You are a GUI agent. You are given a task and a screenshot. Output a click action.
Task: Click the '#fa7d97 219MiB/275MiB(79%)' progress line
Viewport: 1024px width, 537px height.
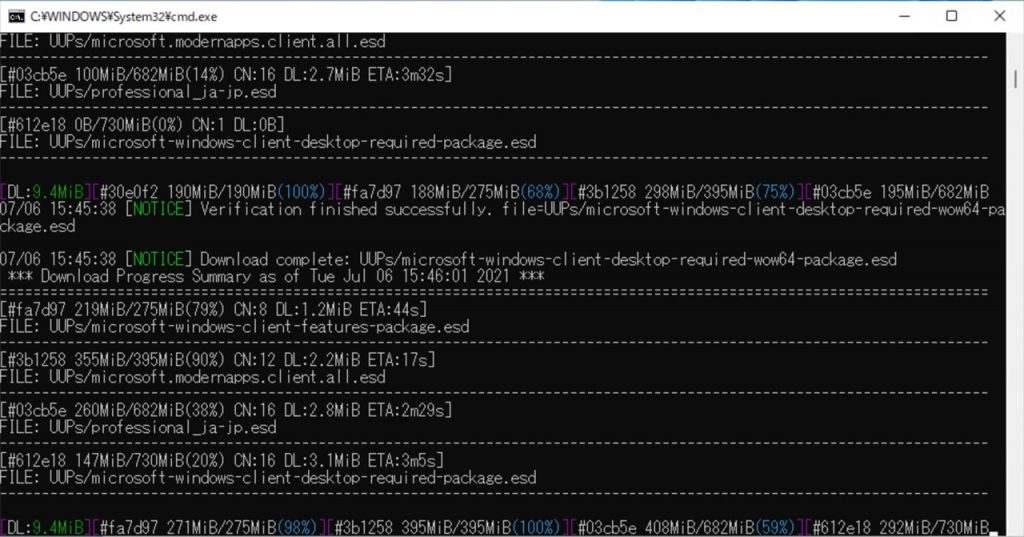tap(214, 309)
